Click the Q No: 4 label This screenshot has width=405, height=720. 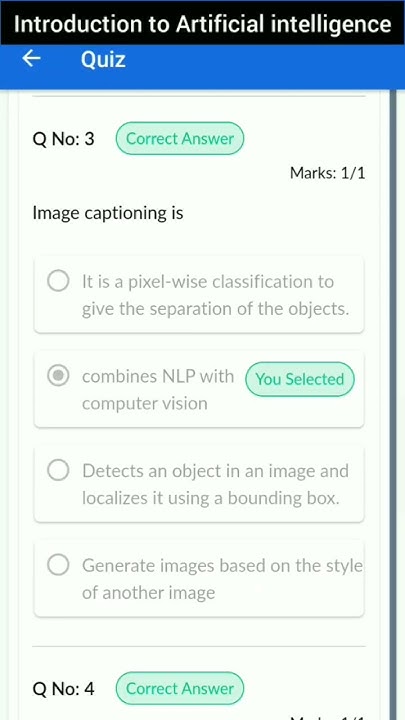point(63,689)
